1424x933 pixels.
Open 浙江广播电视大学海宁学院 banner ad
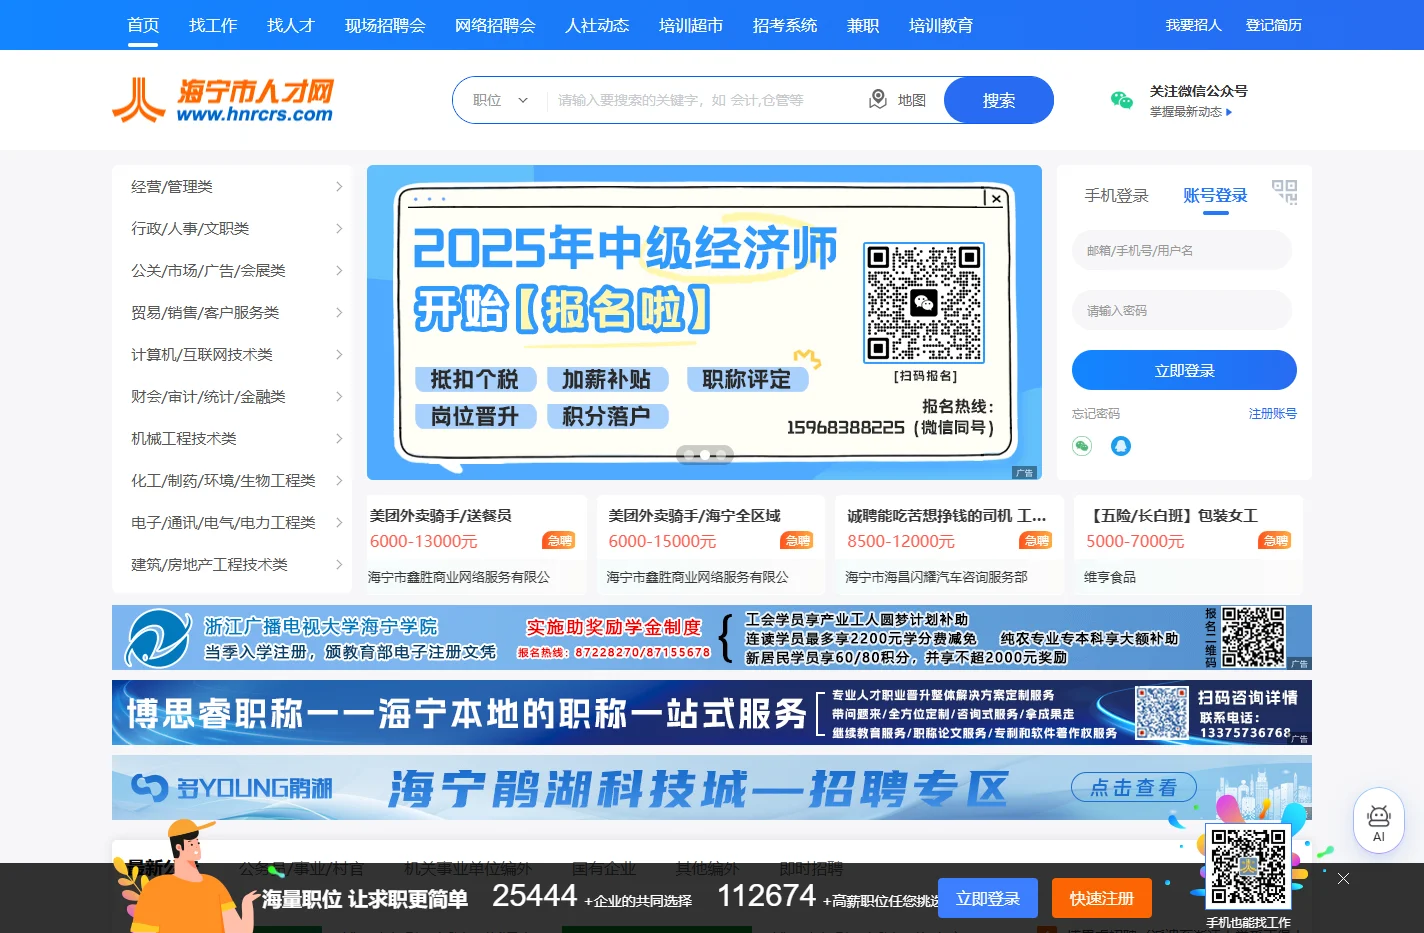(x=712, y=637)
